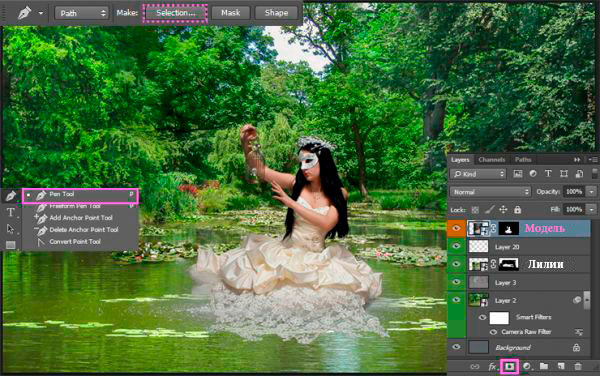Filter layers by adjustment layers icon
Screen dimensions: 600x376
click(x=533, y=174)
